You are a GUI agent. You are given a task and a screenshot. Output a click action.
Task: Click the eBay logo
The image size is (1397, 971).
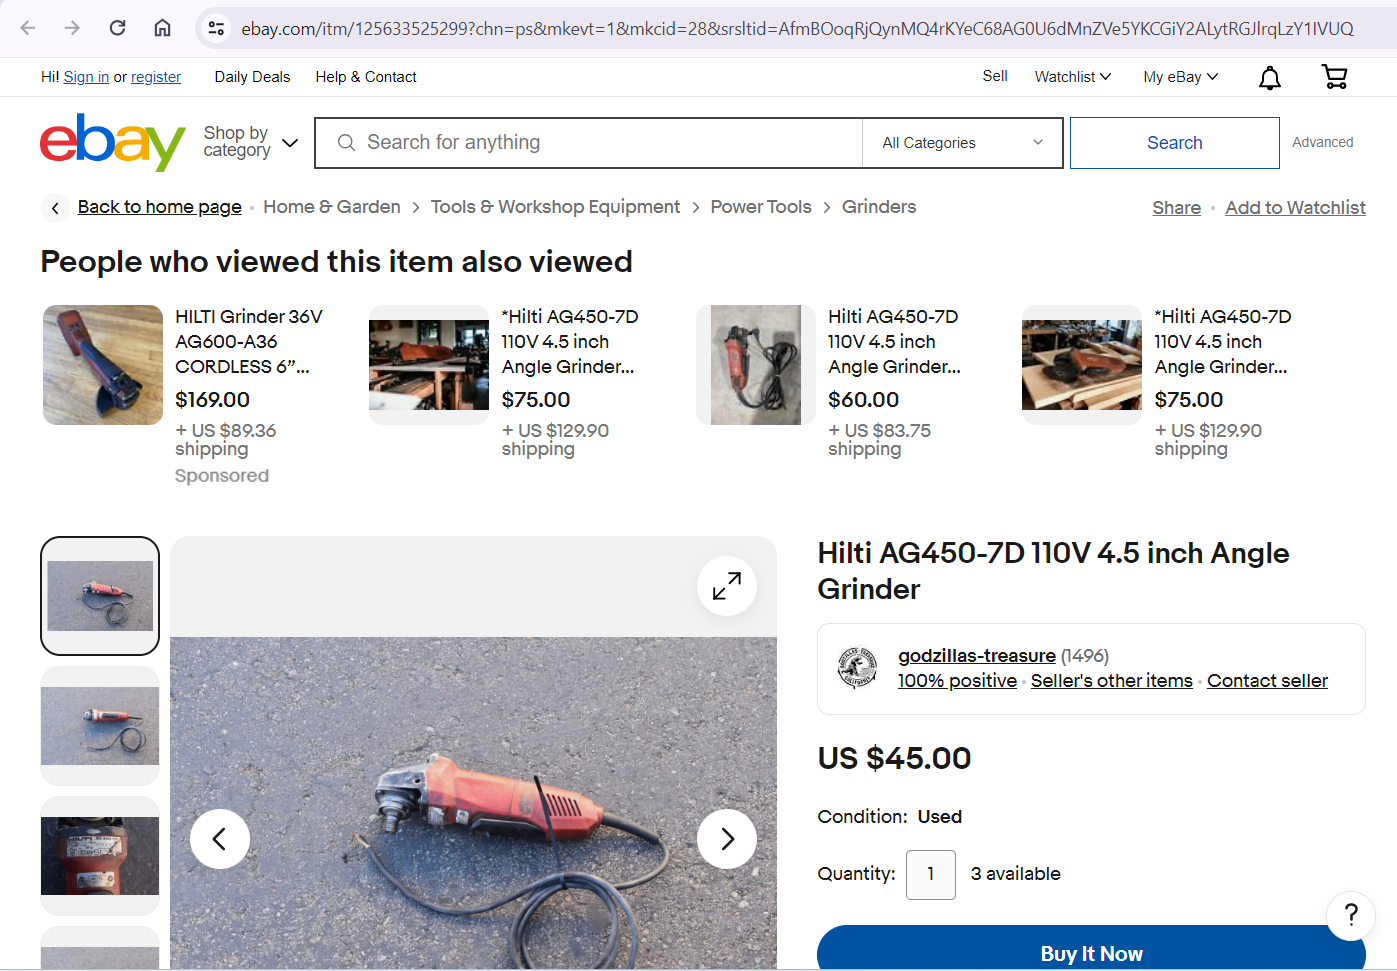tap(112, 142)
